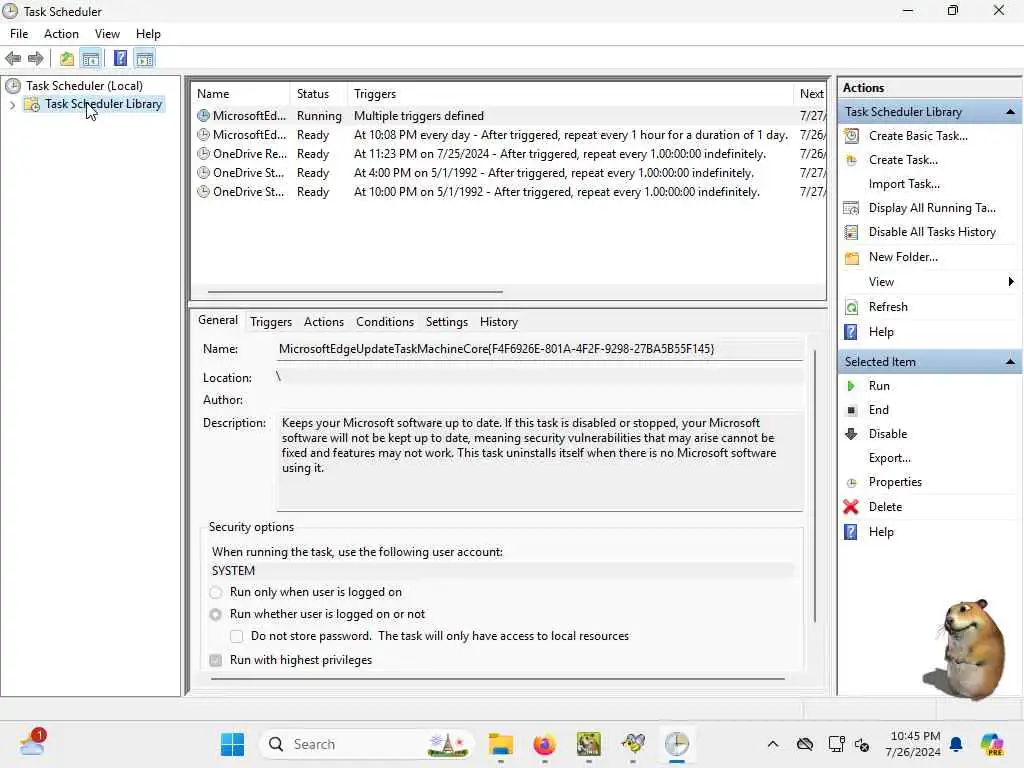
Task: Select the OneDrive Re... task row
Action: [510, 154]
